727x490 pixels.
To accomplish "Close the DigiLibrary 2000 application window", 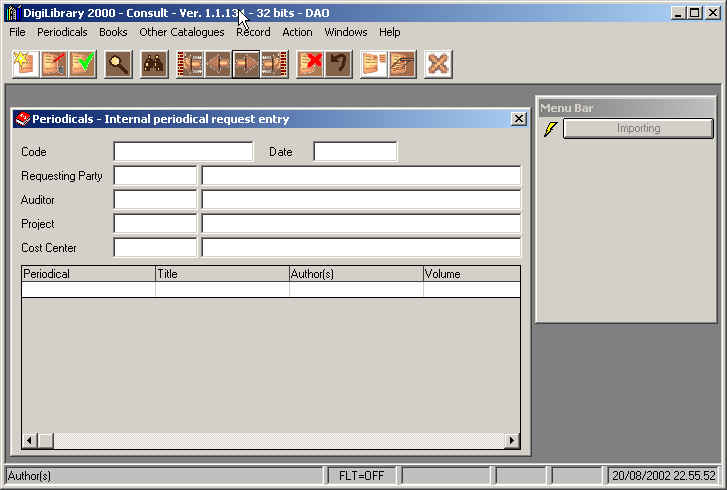I will (713, 13).
